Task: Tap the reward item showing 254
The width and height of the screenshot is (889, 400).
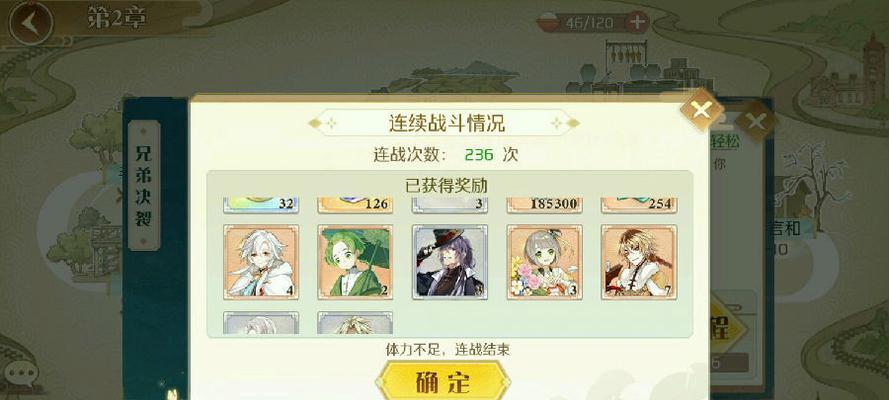Action: point(639,205)
